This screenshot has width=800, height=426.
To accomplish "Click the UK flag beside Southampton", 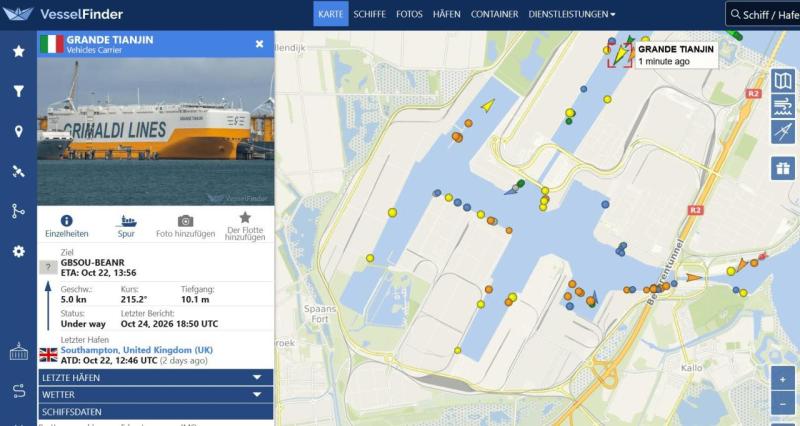I will click(x=48, y=355).
